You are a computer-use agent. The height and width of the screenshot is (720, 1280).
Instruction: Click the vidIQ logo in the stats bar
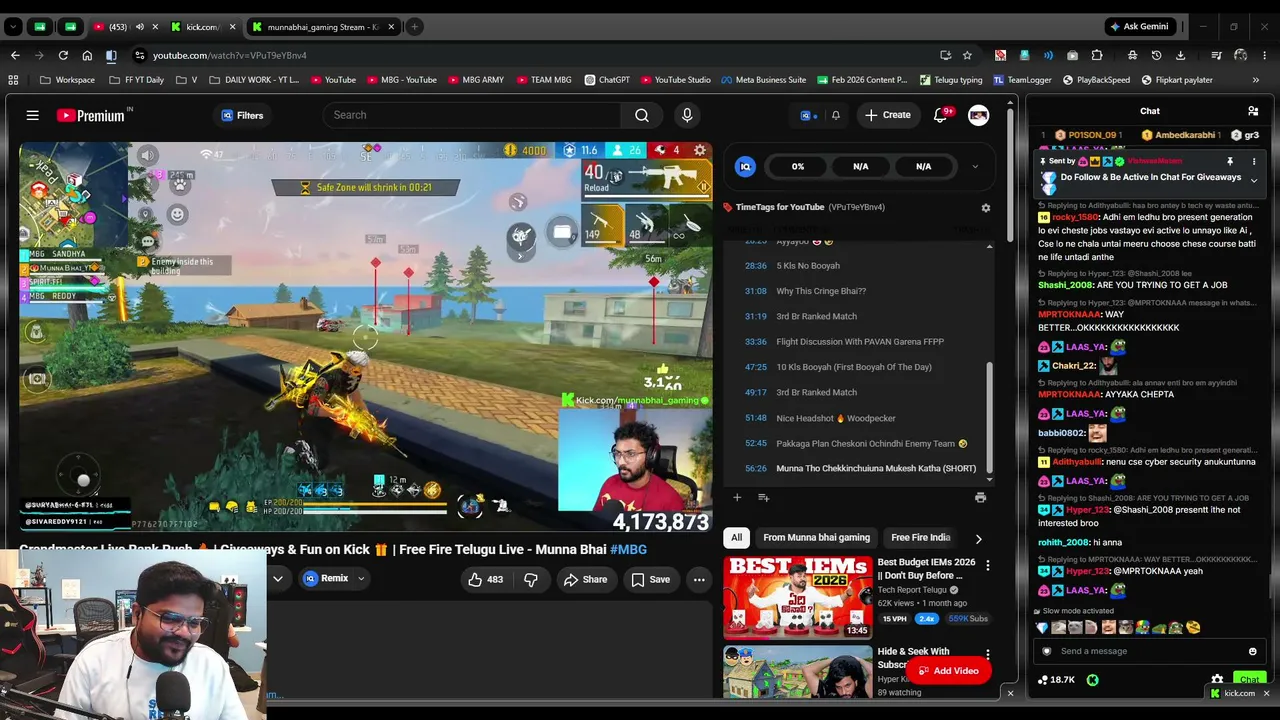[745, 167]
